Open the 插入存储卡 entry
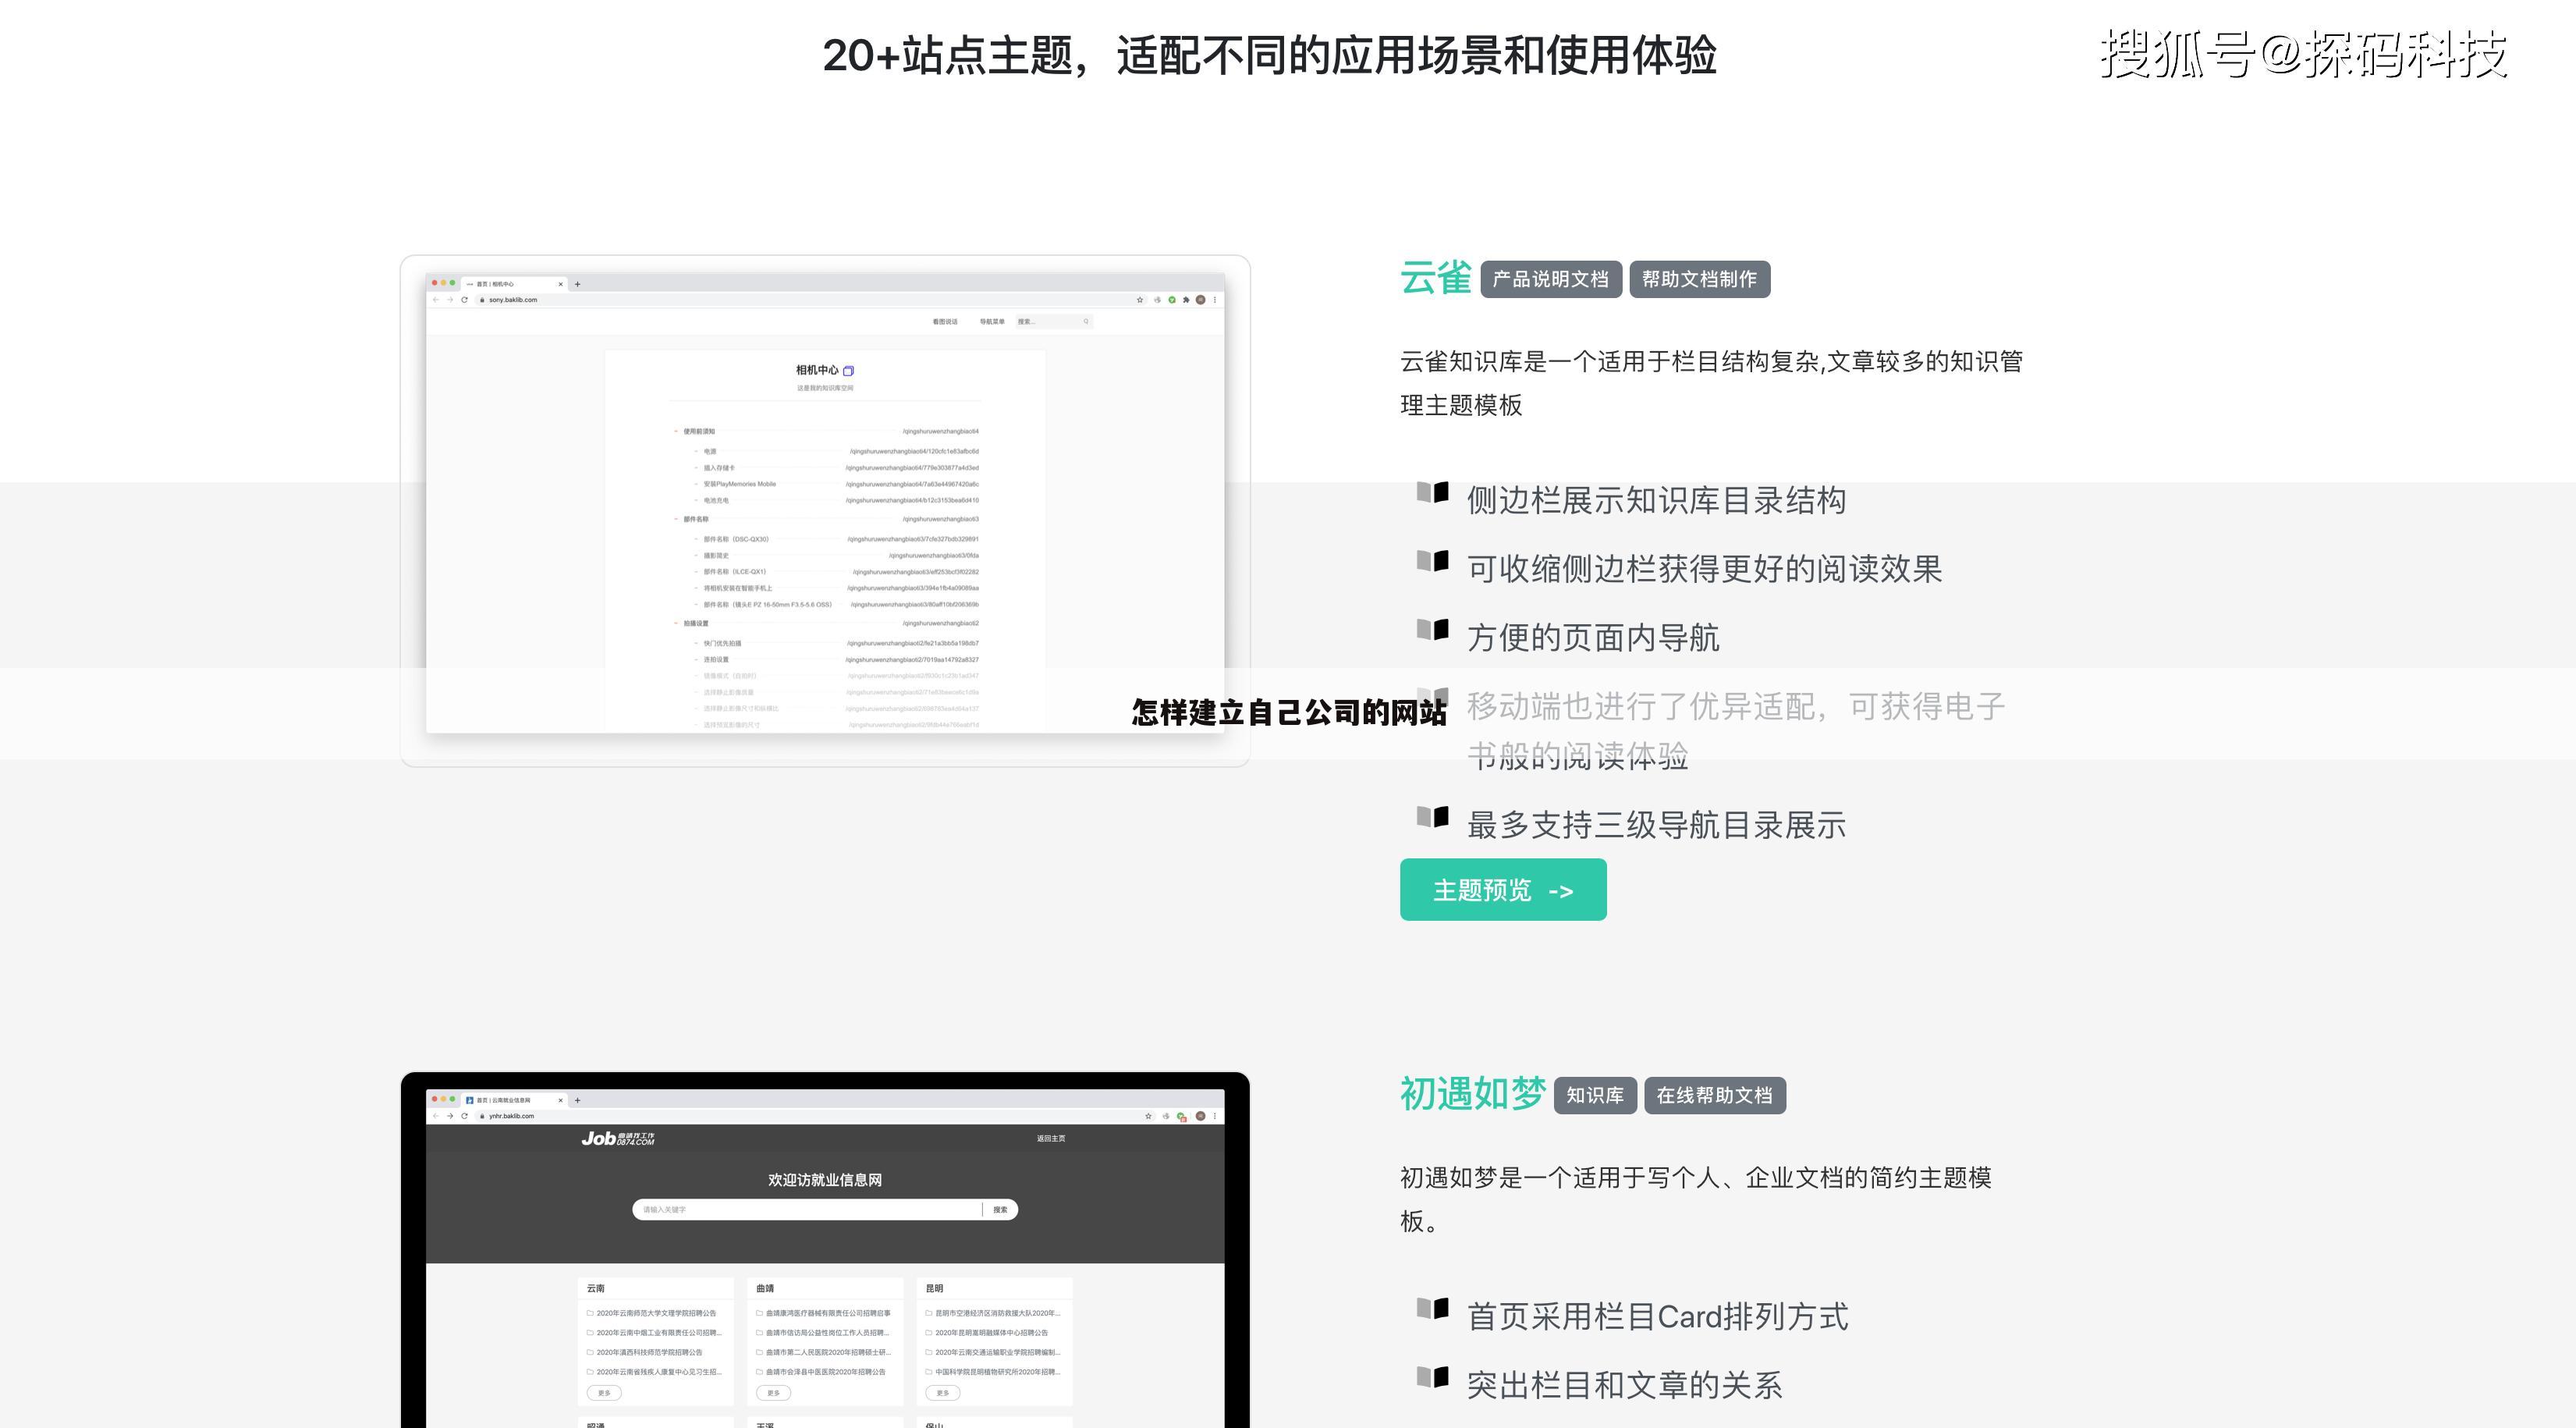 pyautogui.click(x=719, y=468)
